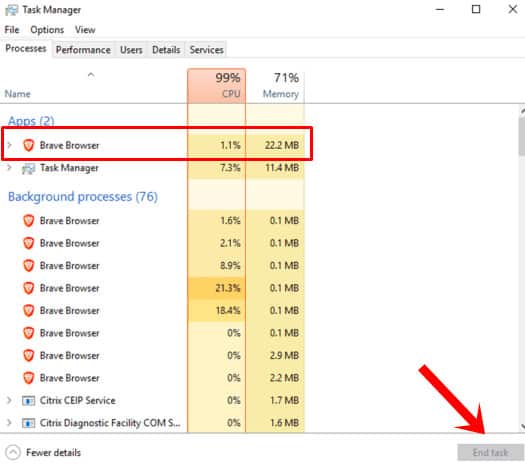Viewport: 525px width, 466px height.
Task: Click the Citrix CEIP Service icon
Action: pyautogui.click(x=28, y=401)
